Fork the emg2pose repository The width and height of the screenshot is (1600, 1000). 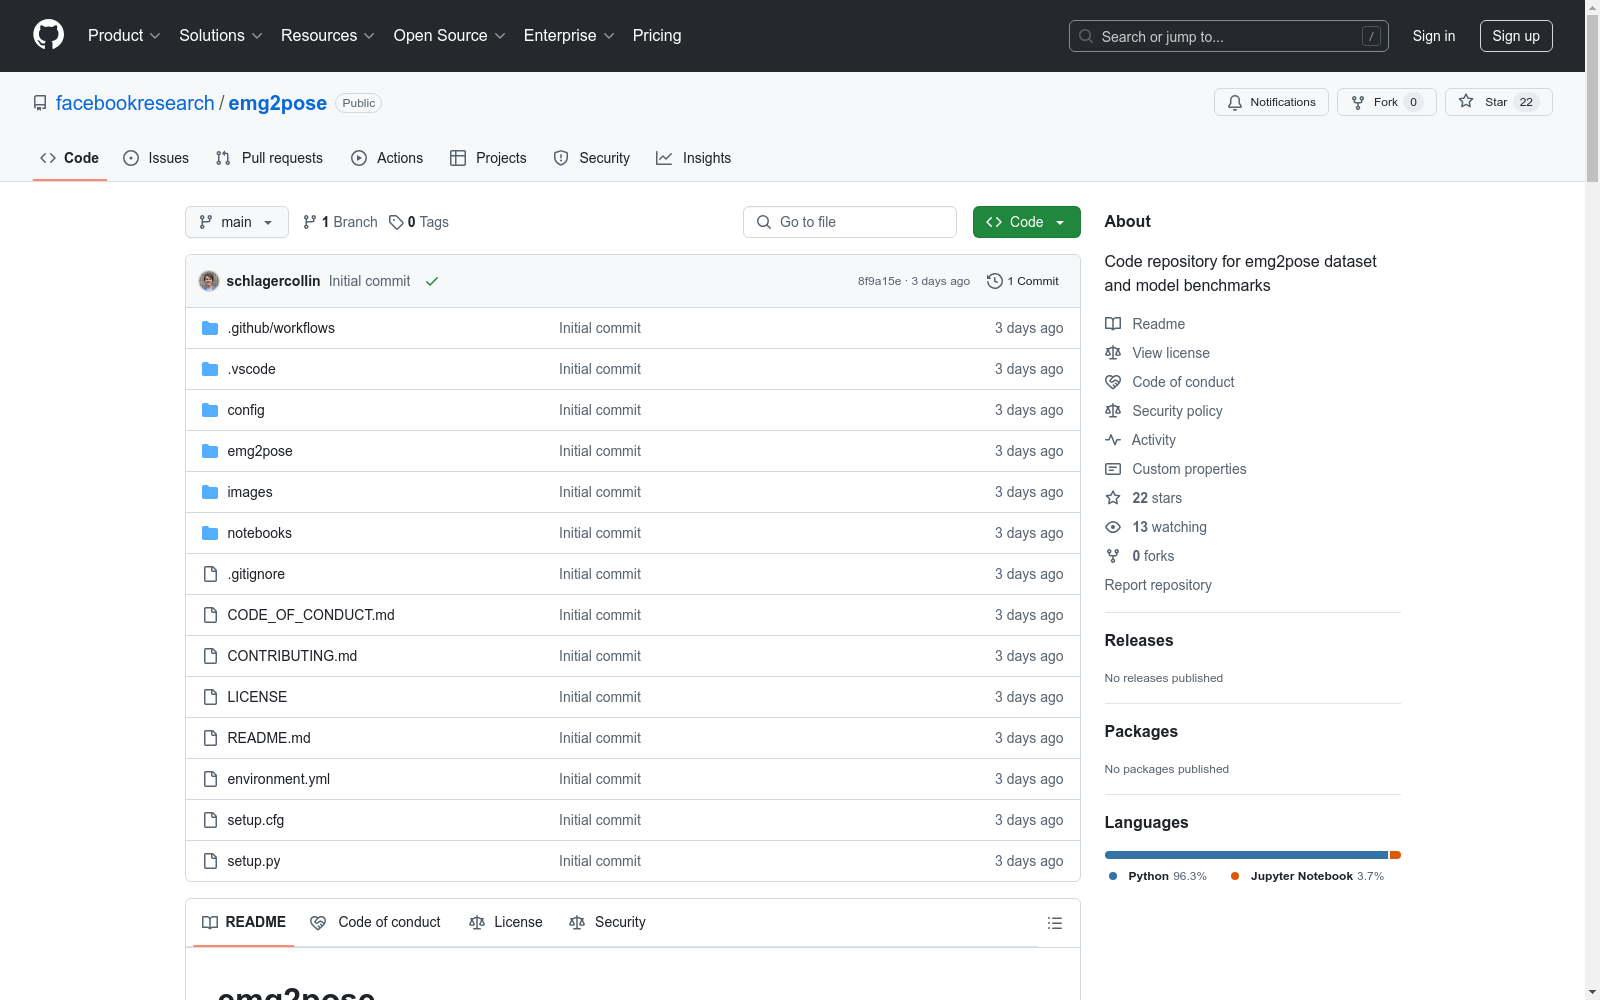point(1385,102)
